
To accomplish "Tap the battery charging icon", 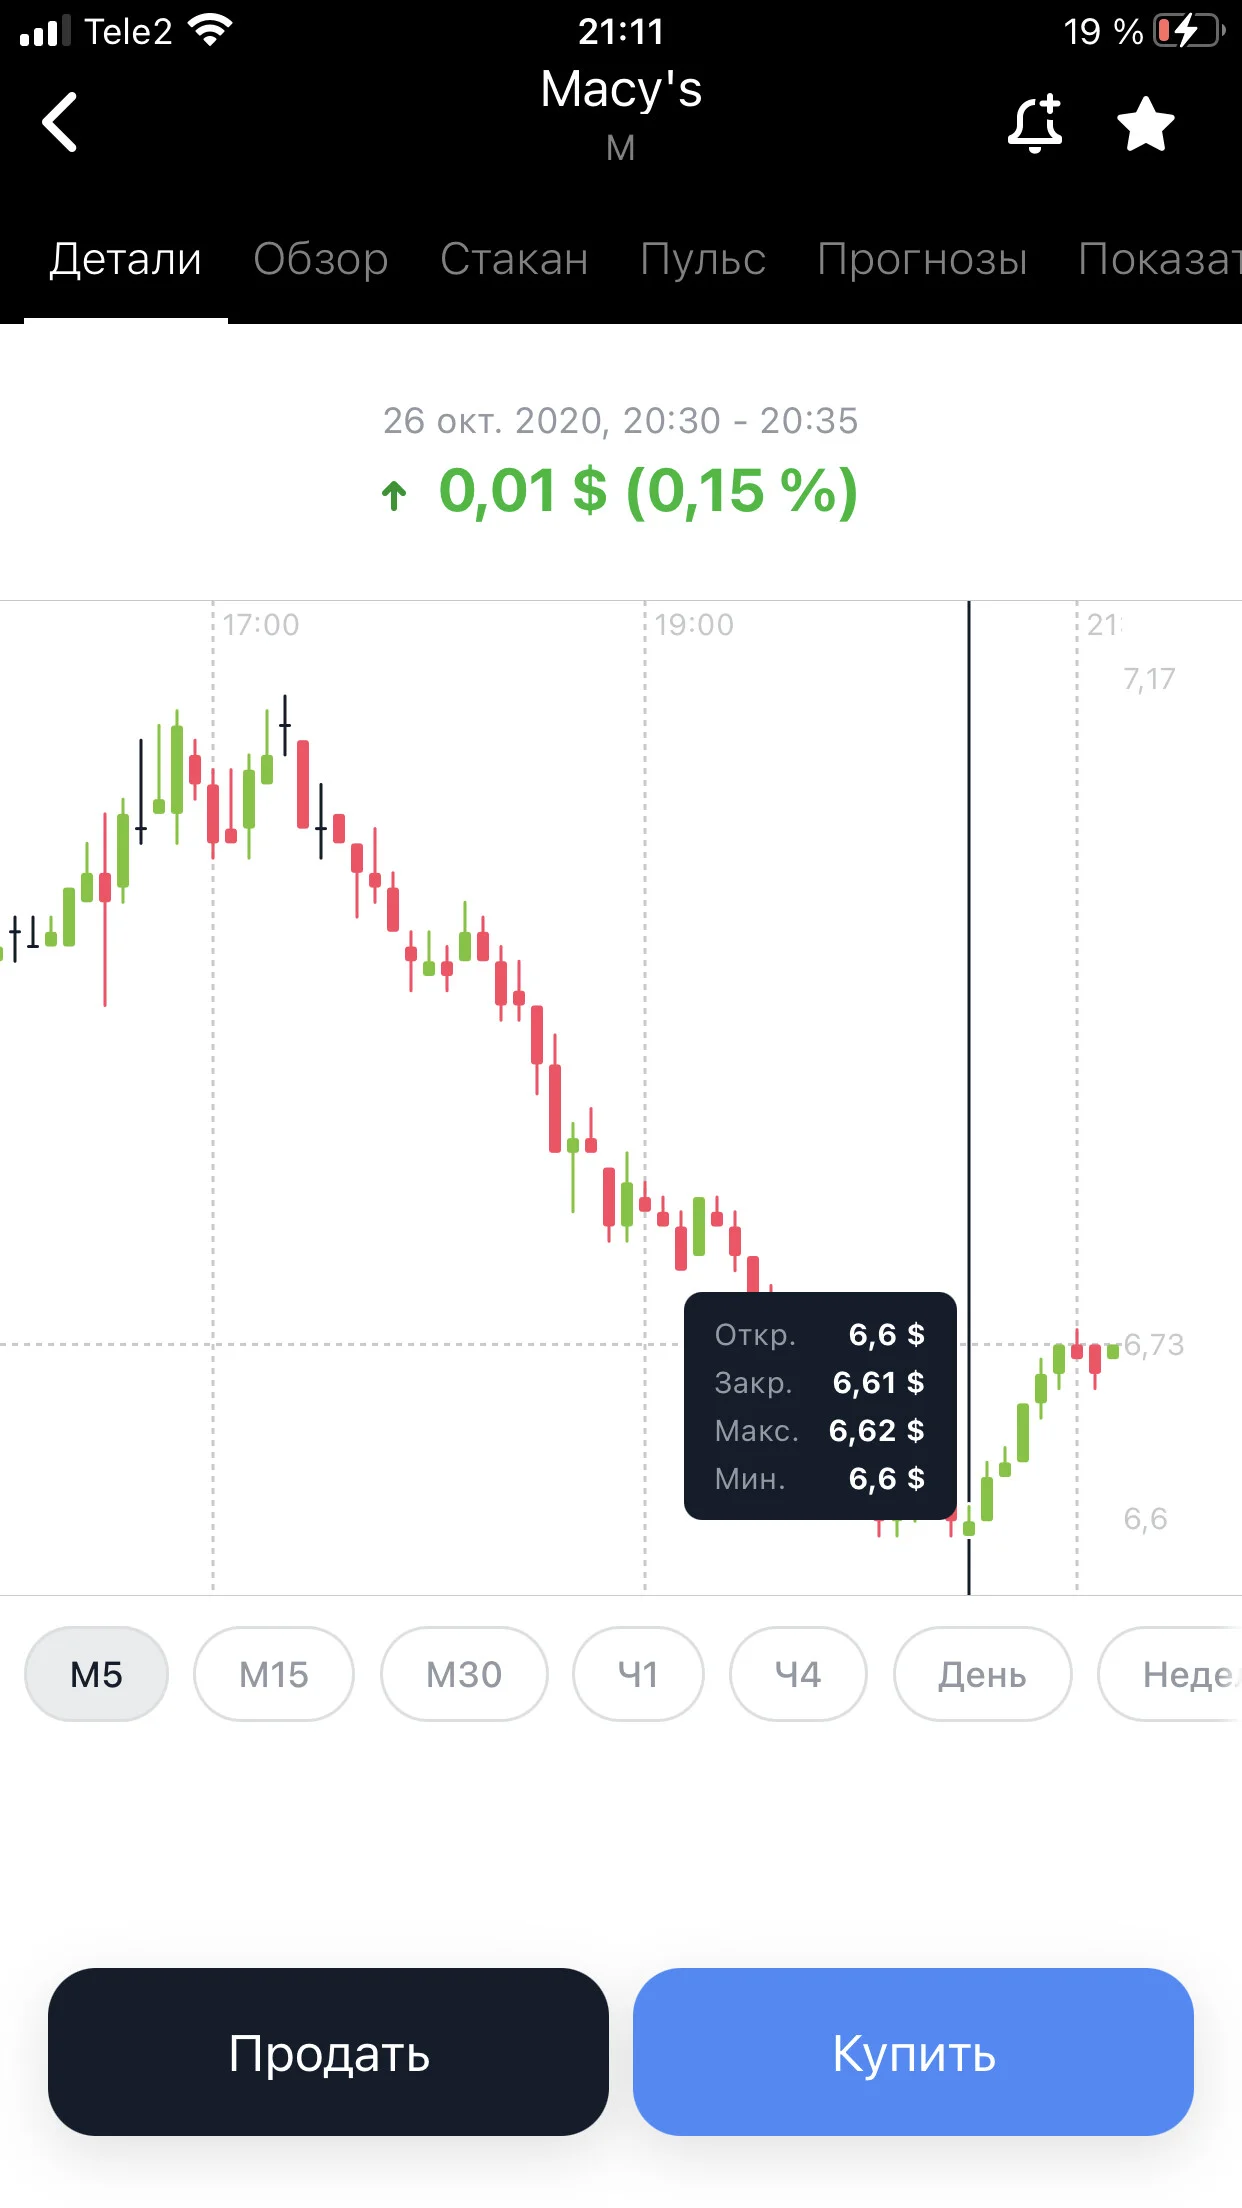I will point(1189,31).
